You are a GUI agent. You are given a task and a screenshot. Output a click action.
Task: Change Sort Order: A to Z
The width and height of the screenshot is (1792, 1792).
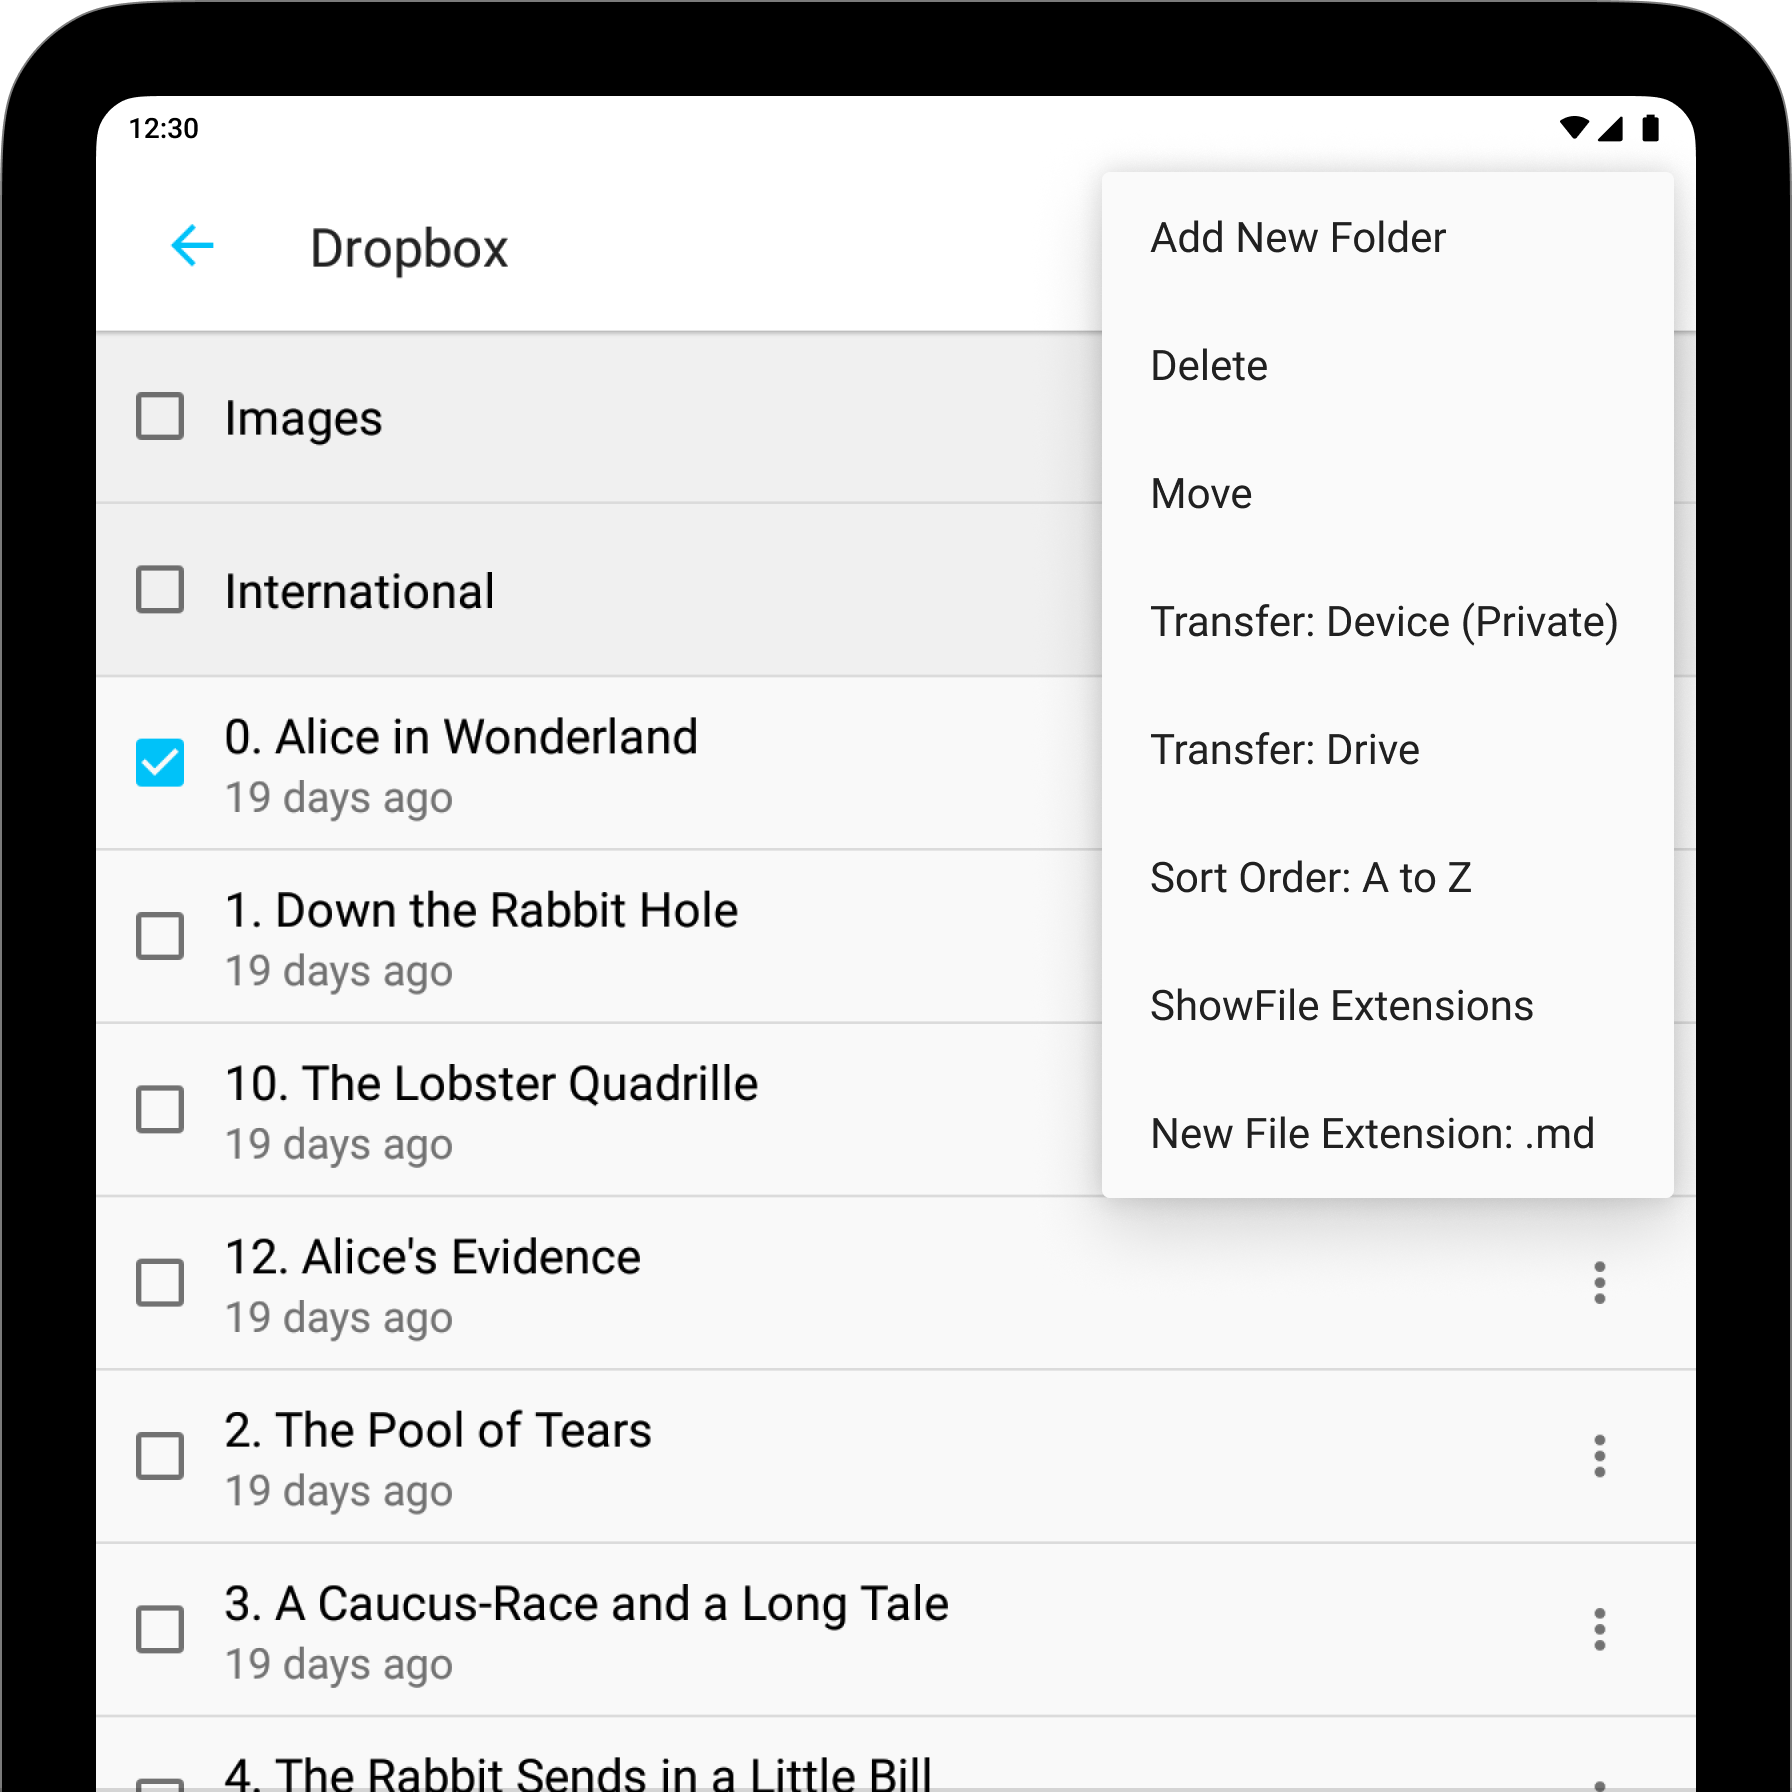coord(1387,878)
